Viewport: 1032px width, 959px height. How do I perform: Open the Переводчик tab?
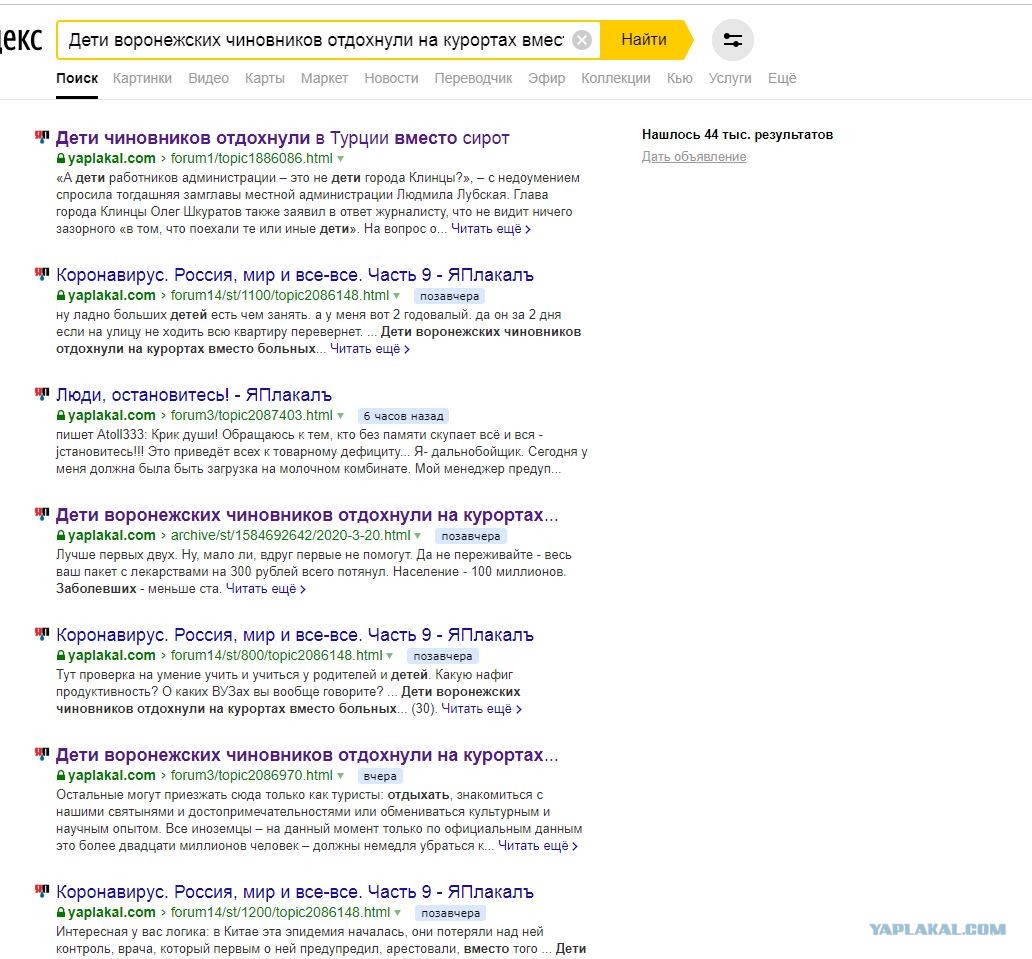(x=473, y=78)
